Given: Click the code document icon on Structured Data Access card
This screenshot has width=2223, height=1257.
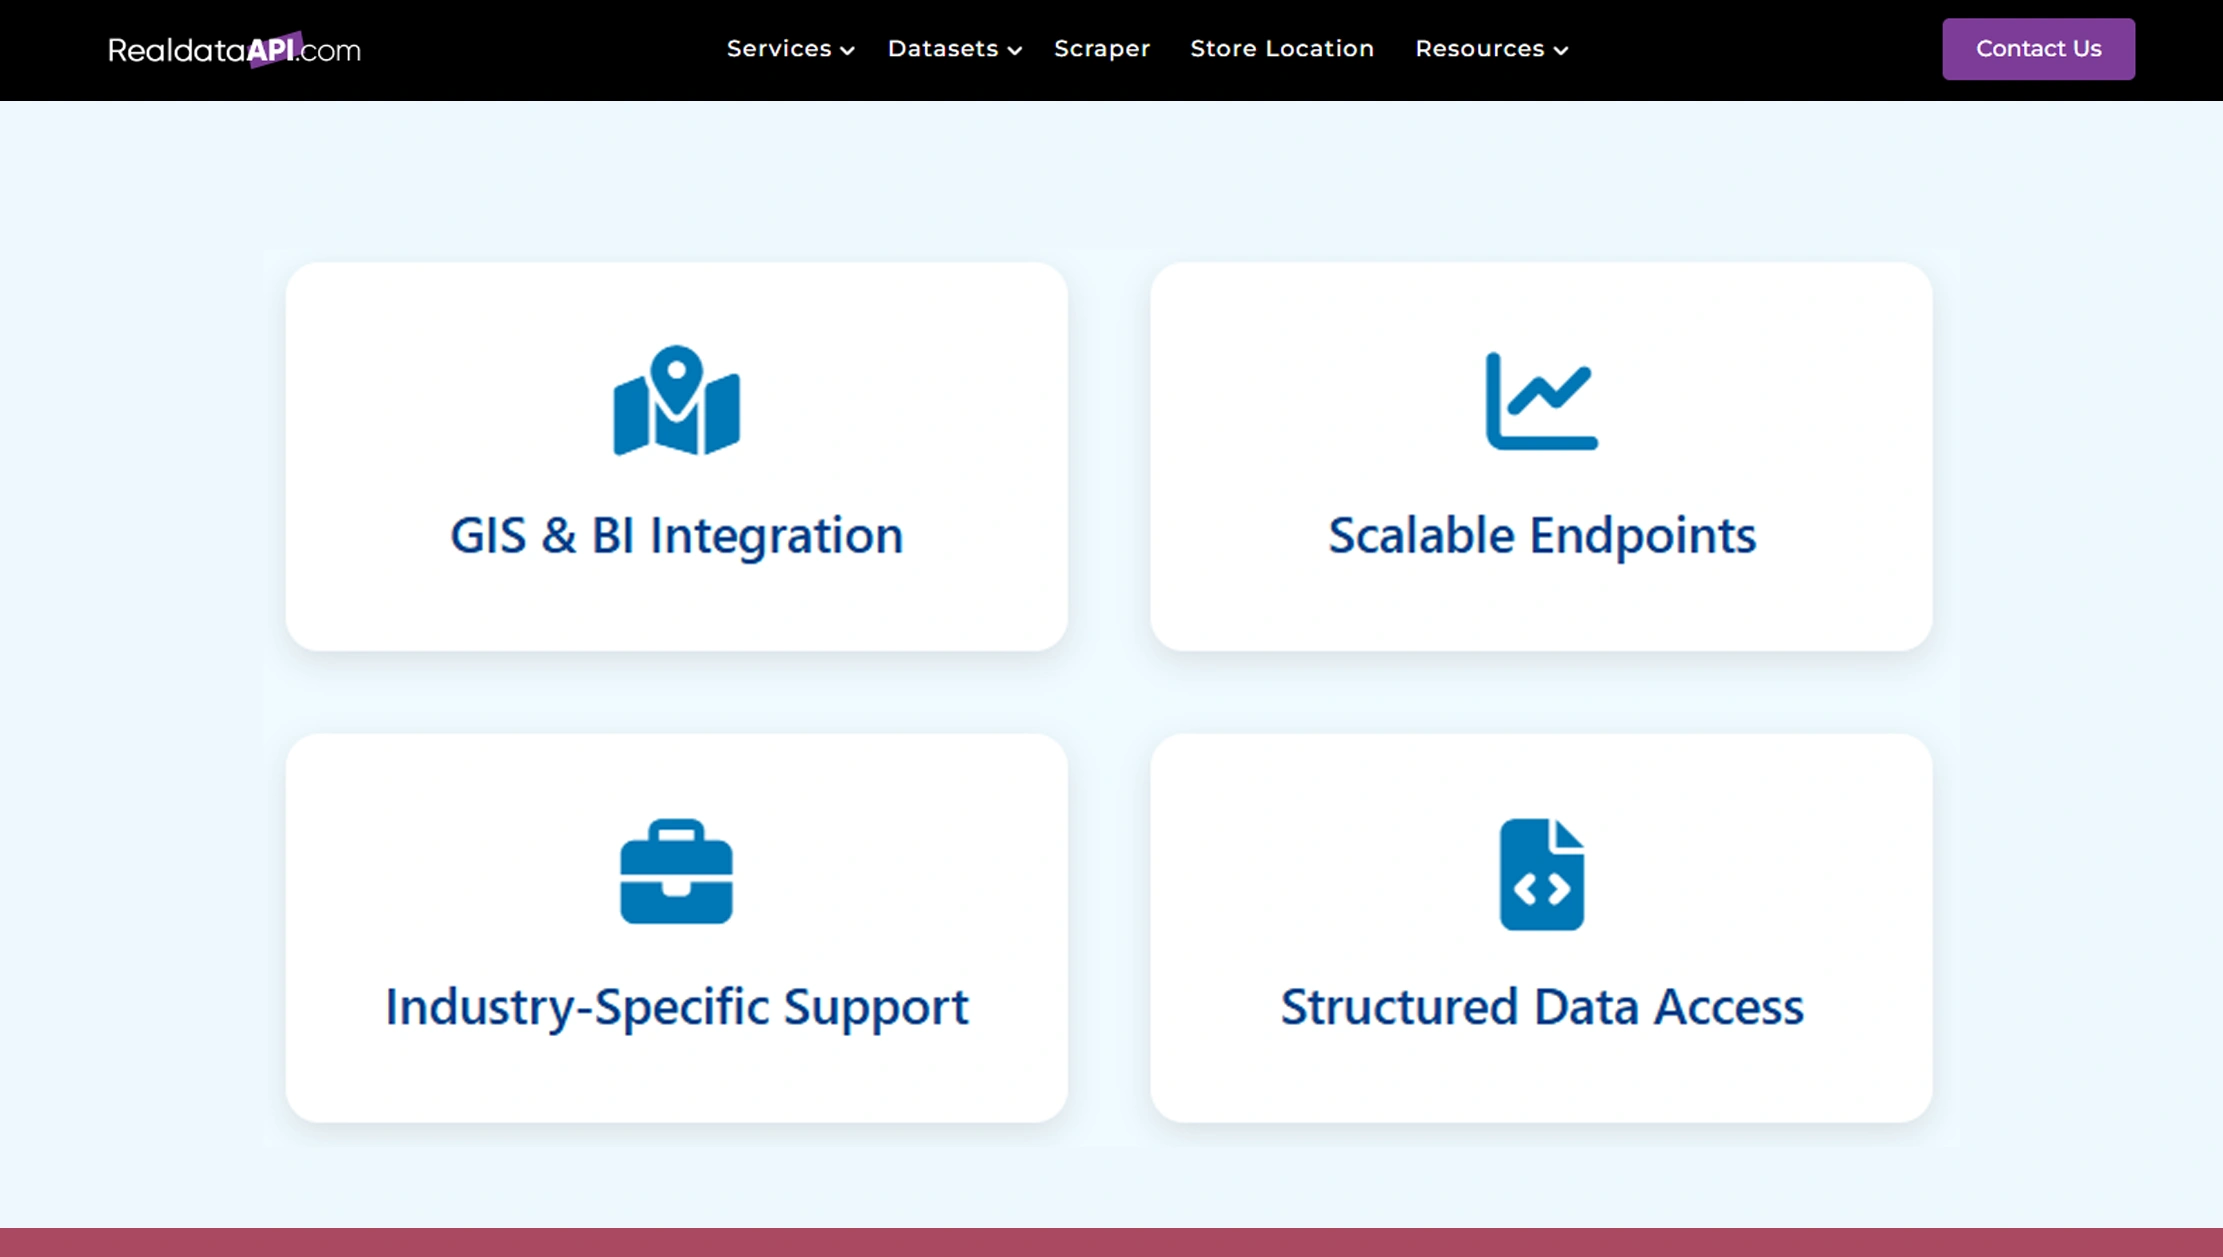Looking at the screenshot, I should point(1541,875).
